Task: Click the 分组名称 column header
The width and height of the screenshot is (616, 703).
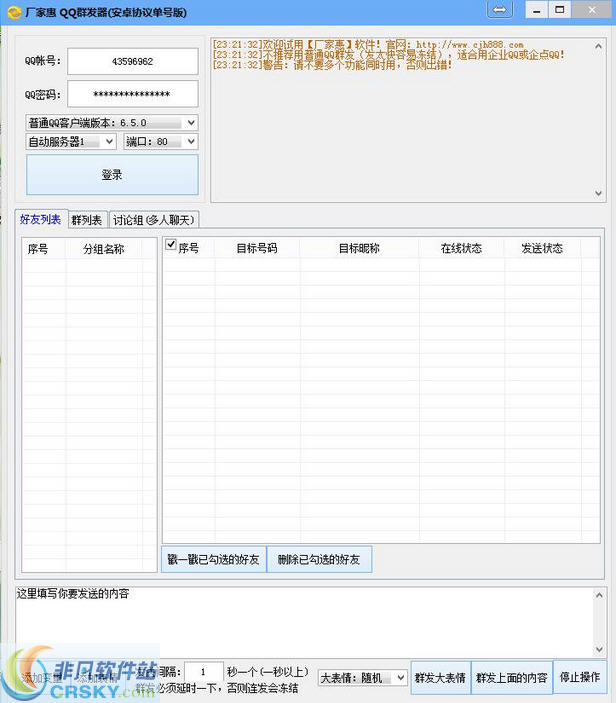Action: point(104,249)
